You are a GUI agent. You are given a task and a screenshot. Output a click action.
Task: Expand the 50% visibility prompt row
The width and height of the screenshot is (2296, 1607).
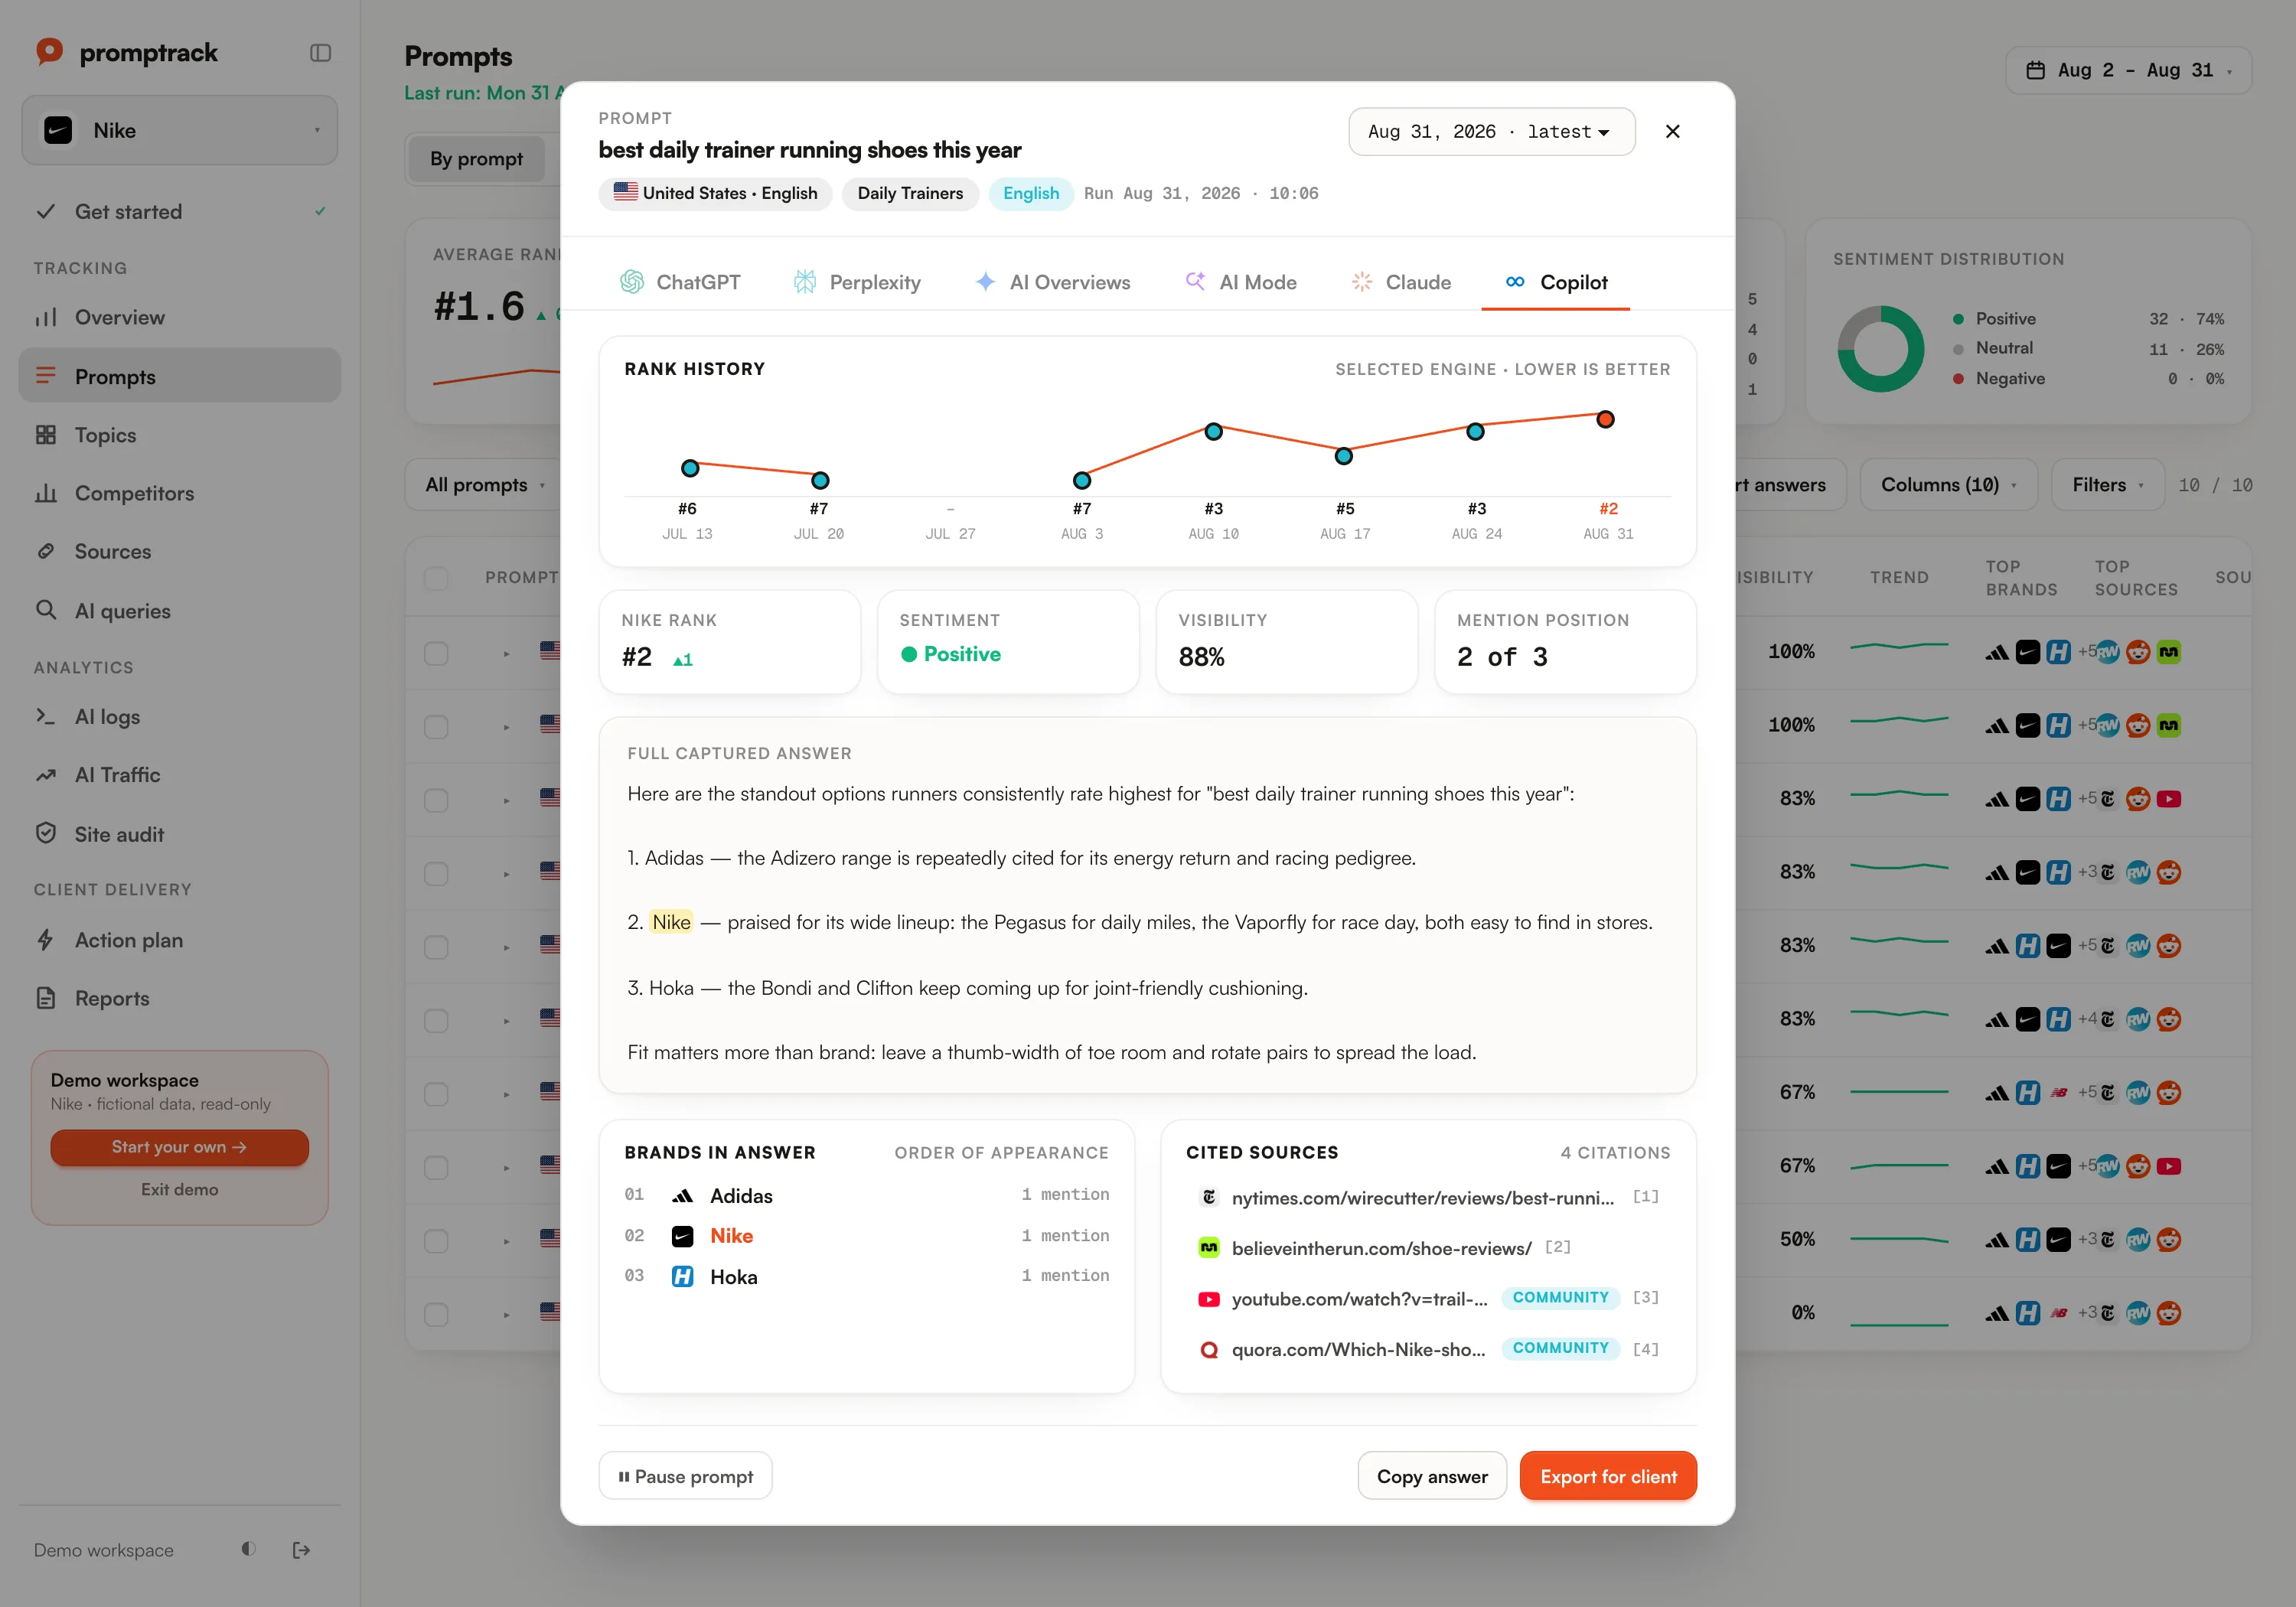pyautogui.click(x=507, y=1241)
